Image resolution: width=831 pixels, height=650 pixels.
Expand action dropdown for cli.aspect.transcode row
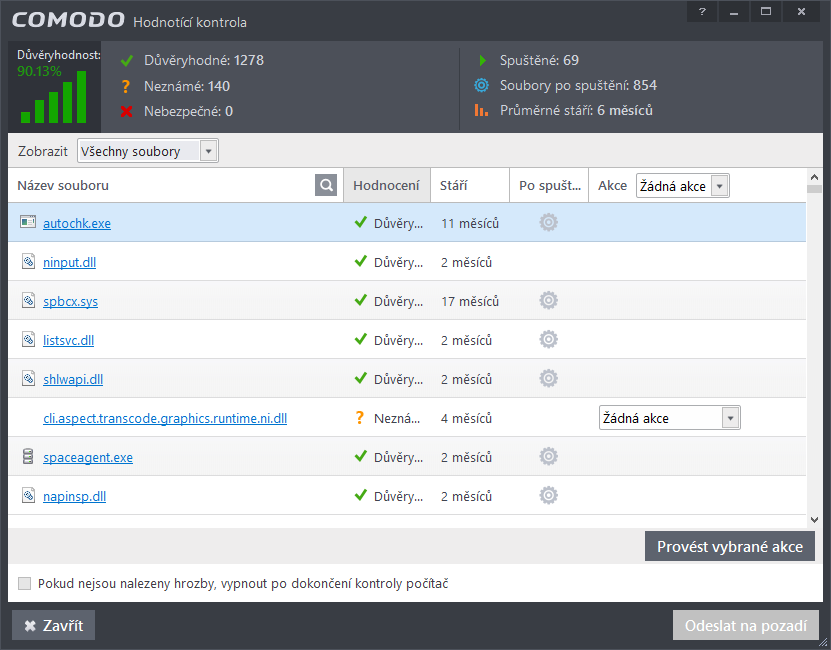pos(730,418)
